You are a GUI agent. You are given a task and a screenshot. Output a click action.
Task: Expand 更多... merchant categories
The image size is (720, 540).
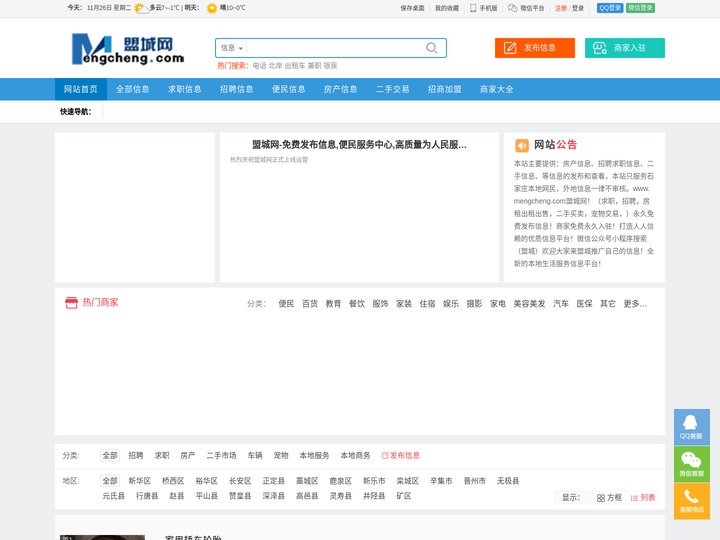[x=635, y=304]
